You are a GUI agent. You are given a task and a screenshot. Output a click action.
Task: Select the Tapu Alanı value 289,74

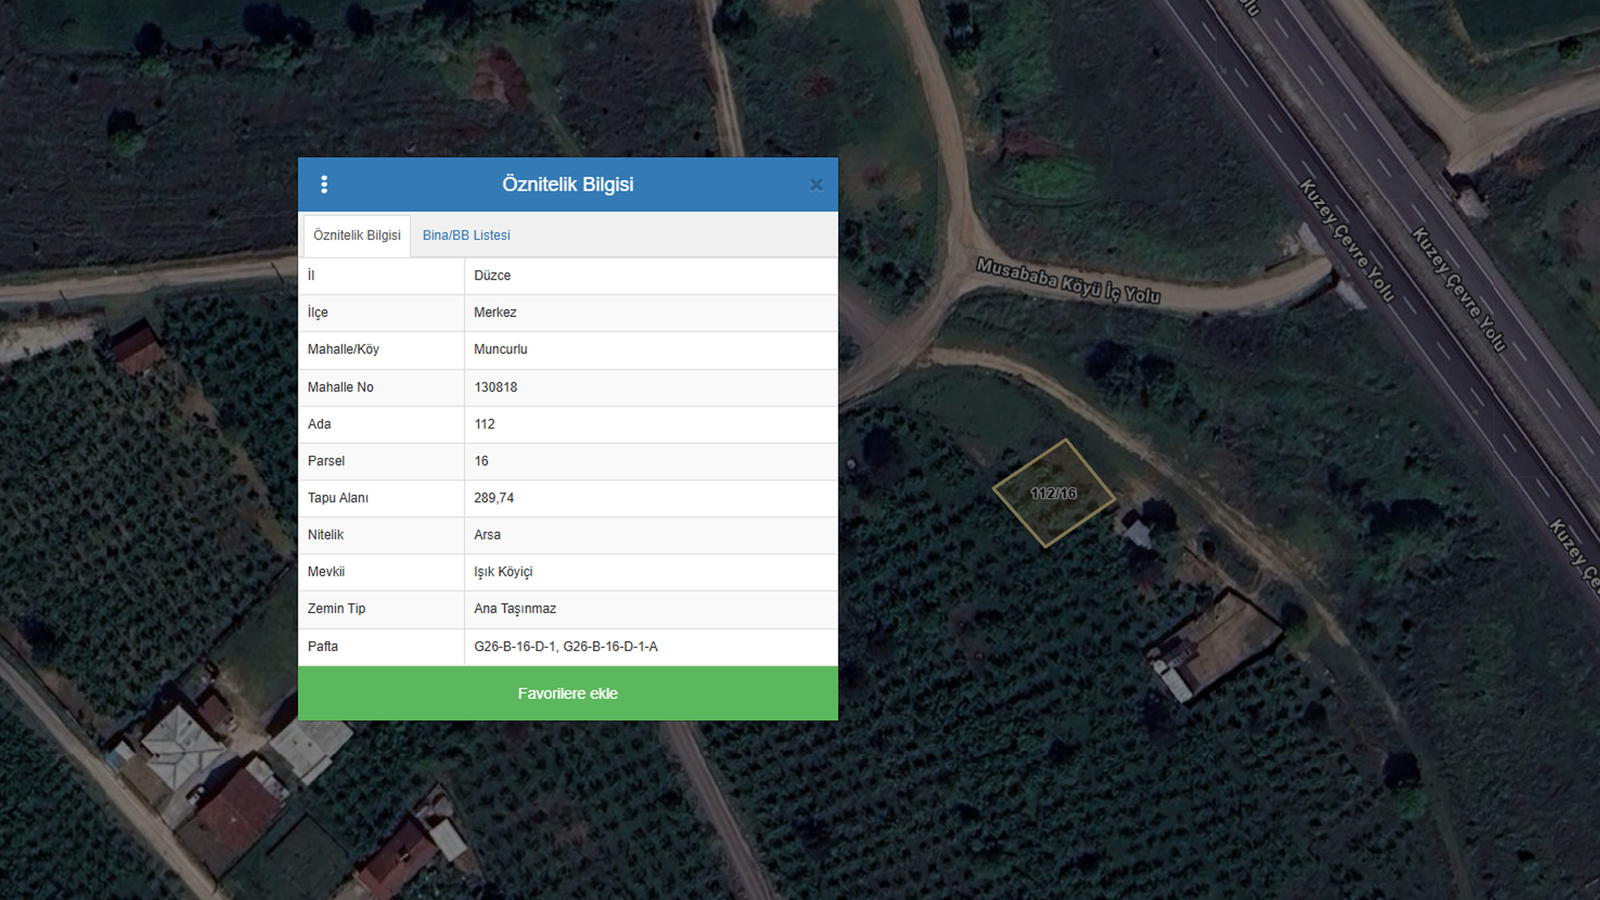point(494,498)
